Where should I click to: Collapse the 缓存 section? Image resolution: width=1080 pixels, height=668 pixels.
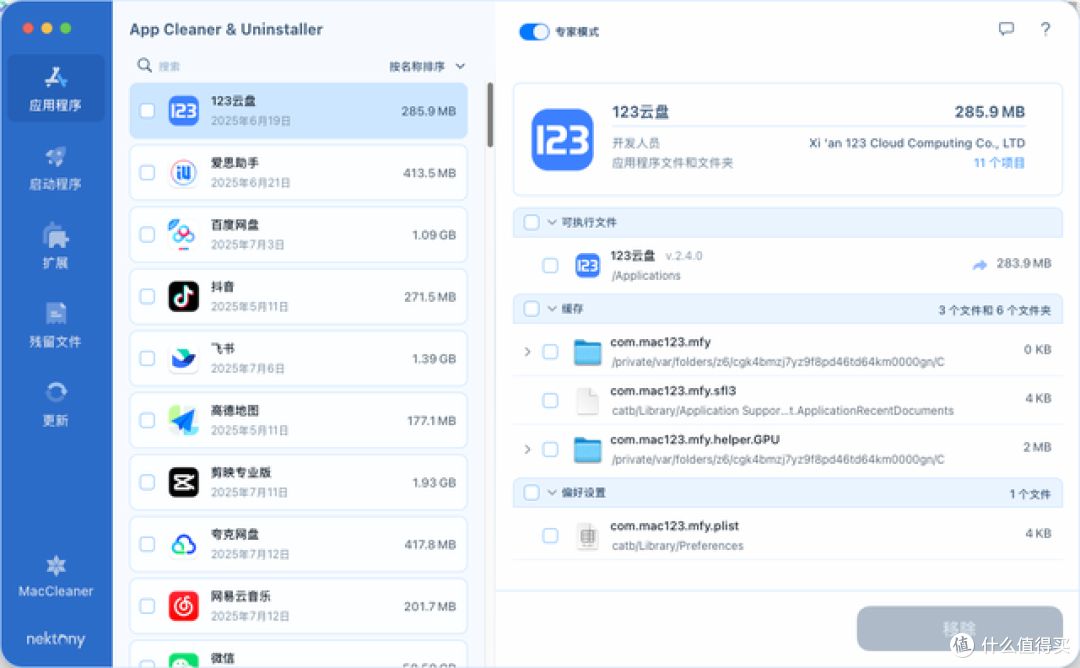(x=552, y=309)
